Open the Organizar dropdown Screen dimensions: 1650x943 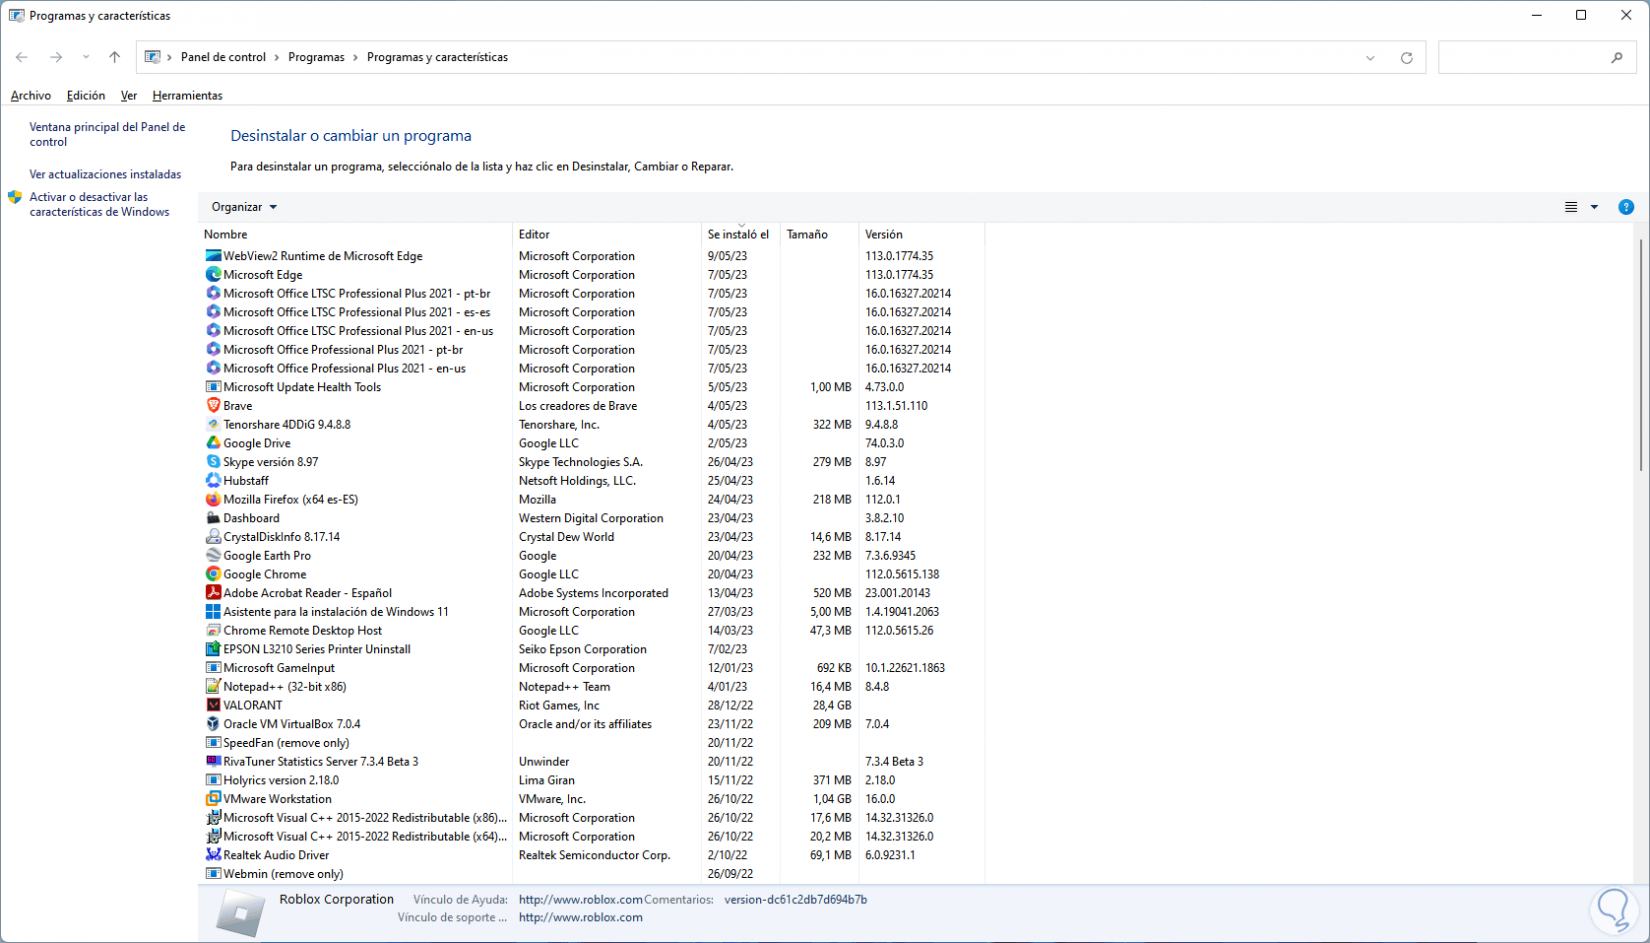click(244, 207)
